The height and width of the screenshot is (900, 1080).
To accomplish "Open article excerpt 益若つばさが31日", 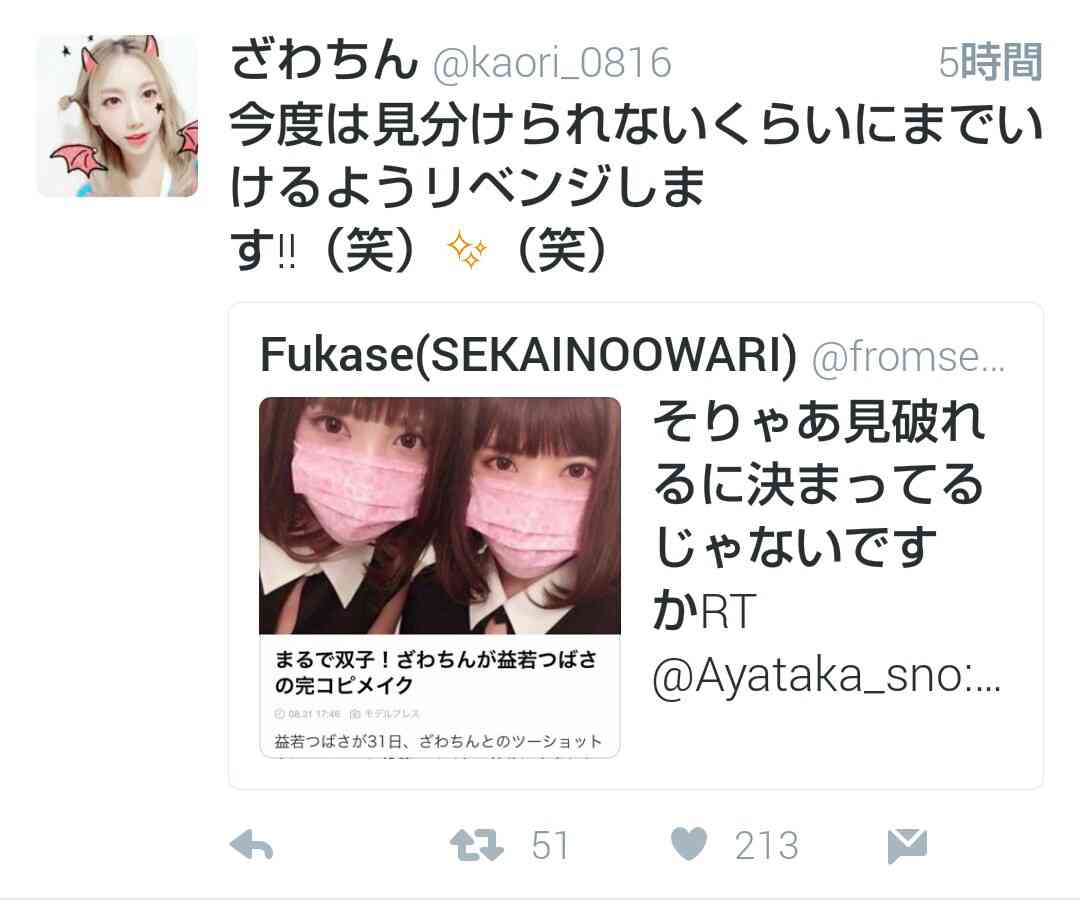I will [x=438, y=742].
